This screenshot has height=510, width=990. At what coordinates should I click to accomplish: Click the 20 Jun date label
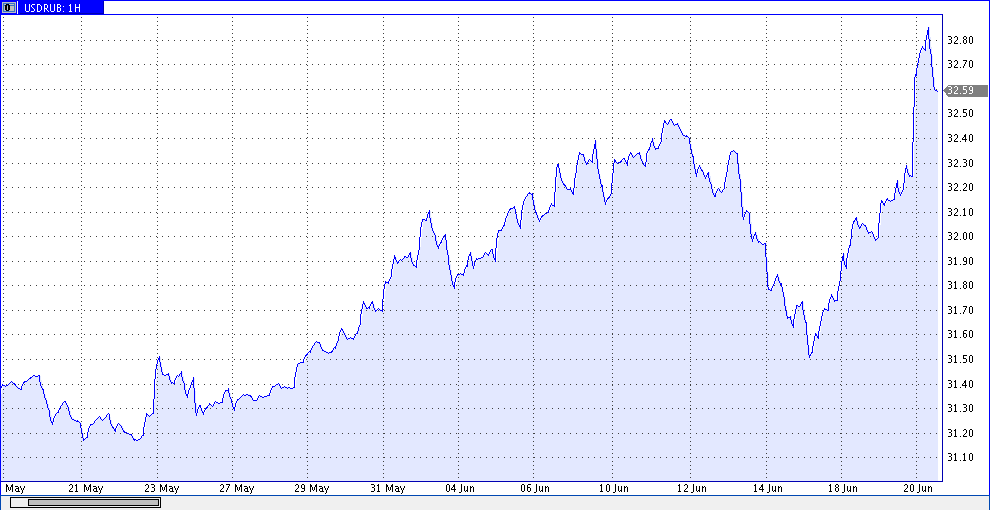(x=917, y=489)
